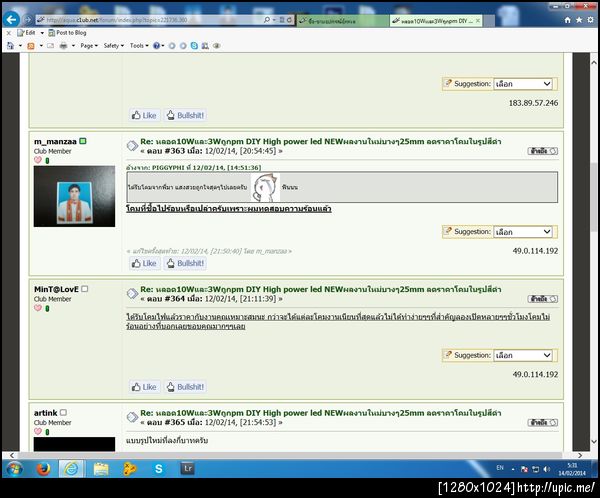Open MinT@LovE's user profile link
Viewport: 600px width, 498px height.
coord(56,289)
